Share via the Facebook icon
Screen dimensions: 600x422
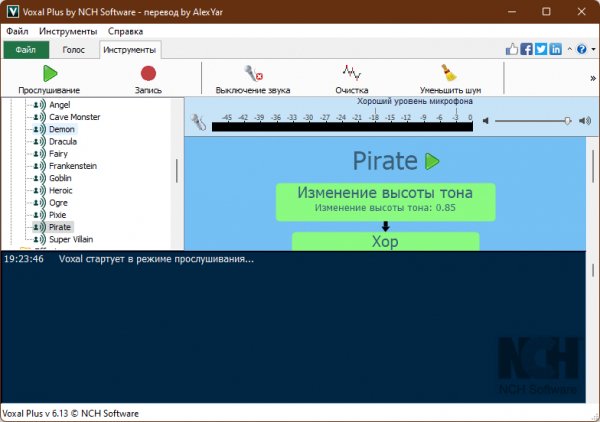pyautogui.click(x=527, y=49)
